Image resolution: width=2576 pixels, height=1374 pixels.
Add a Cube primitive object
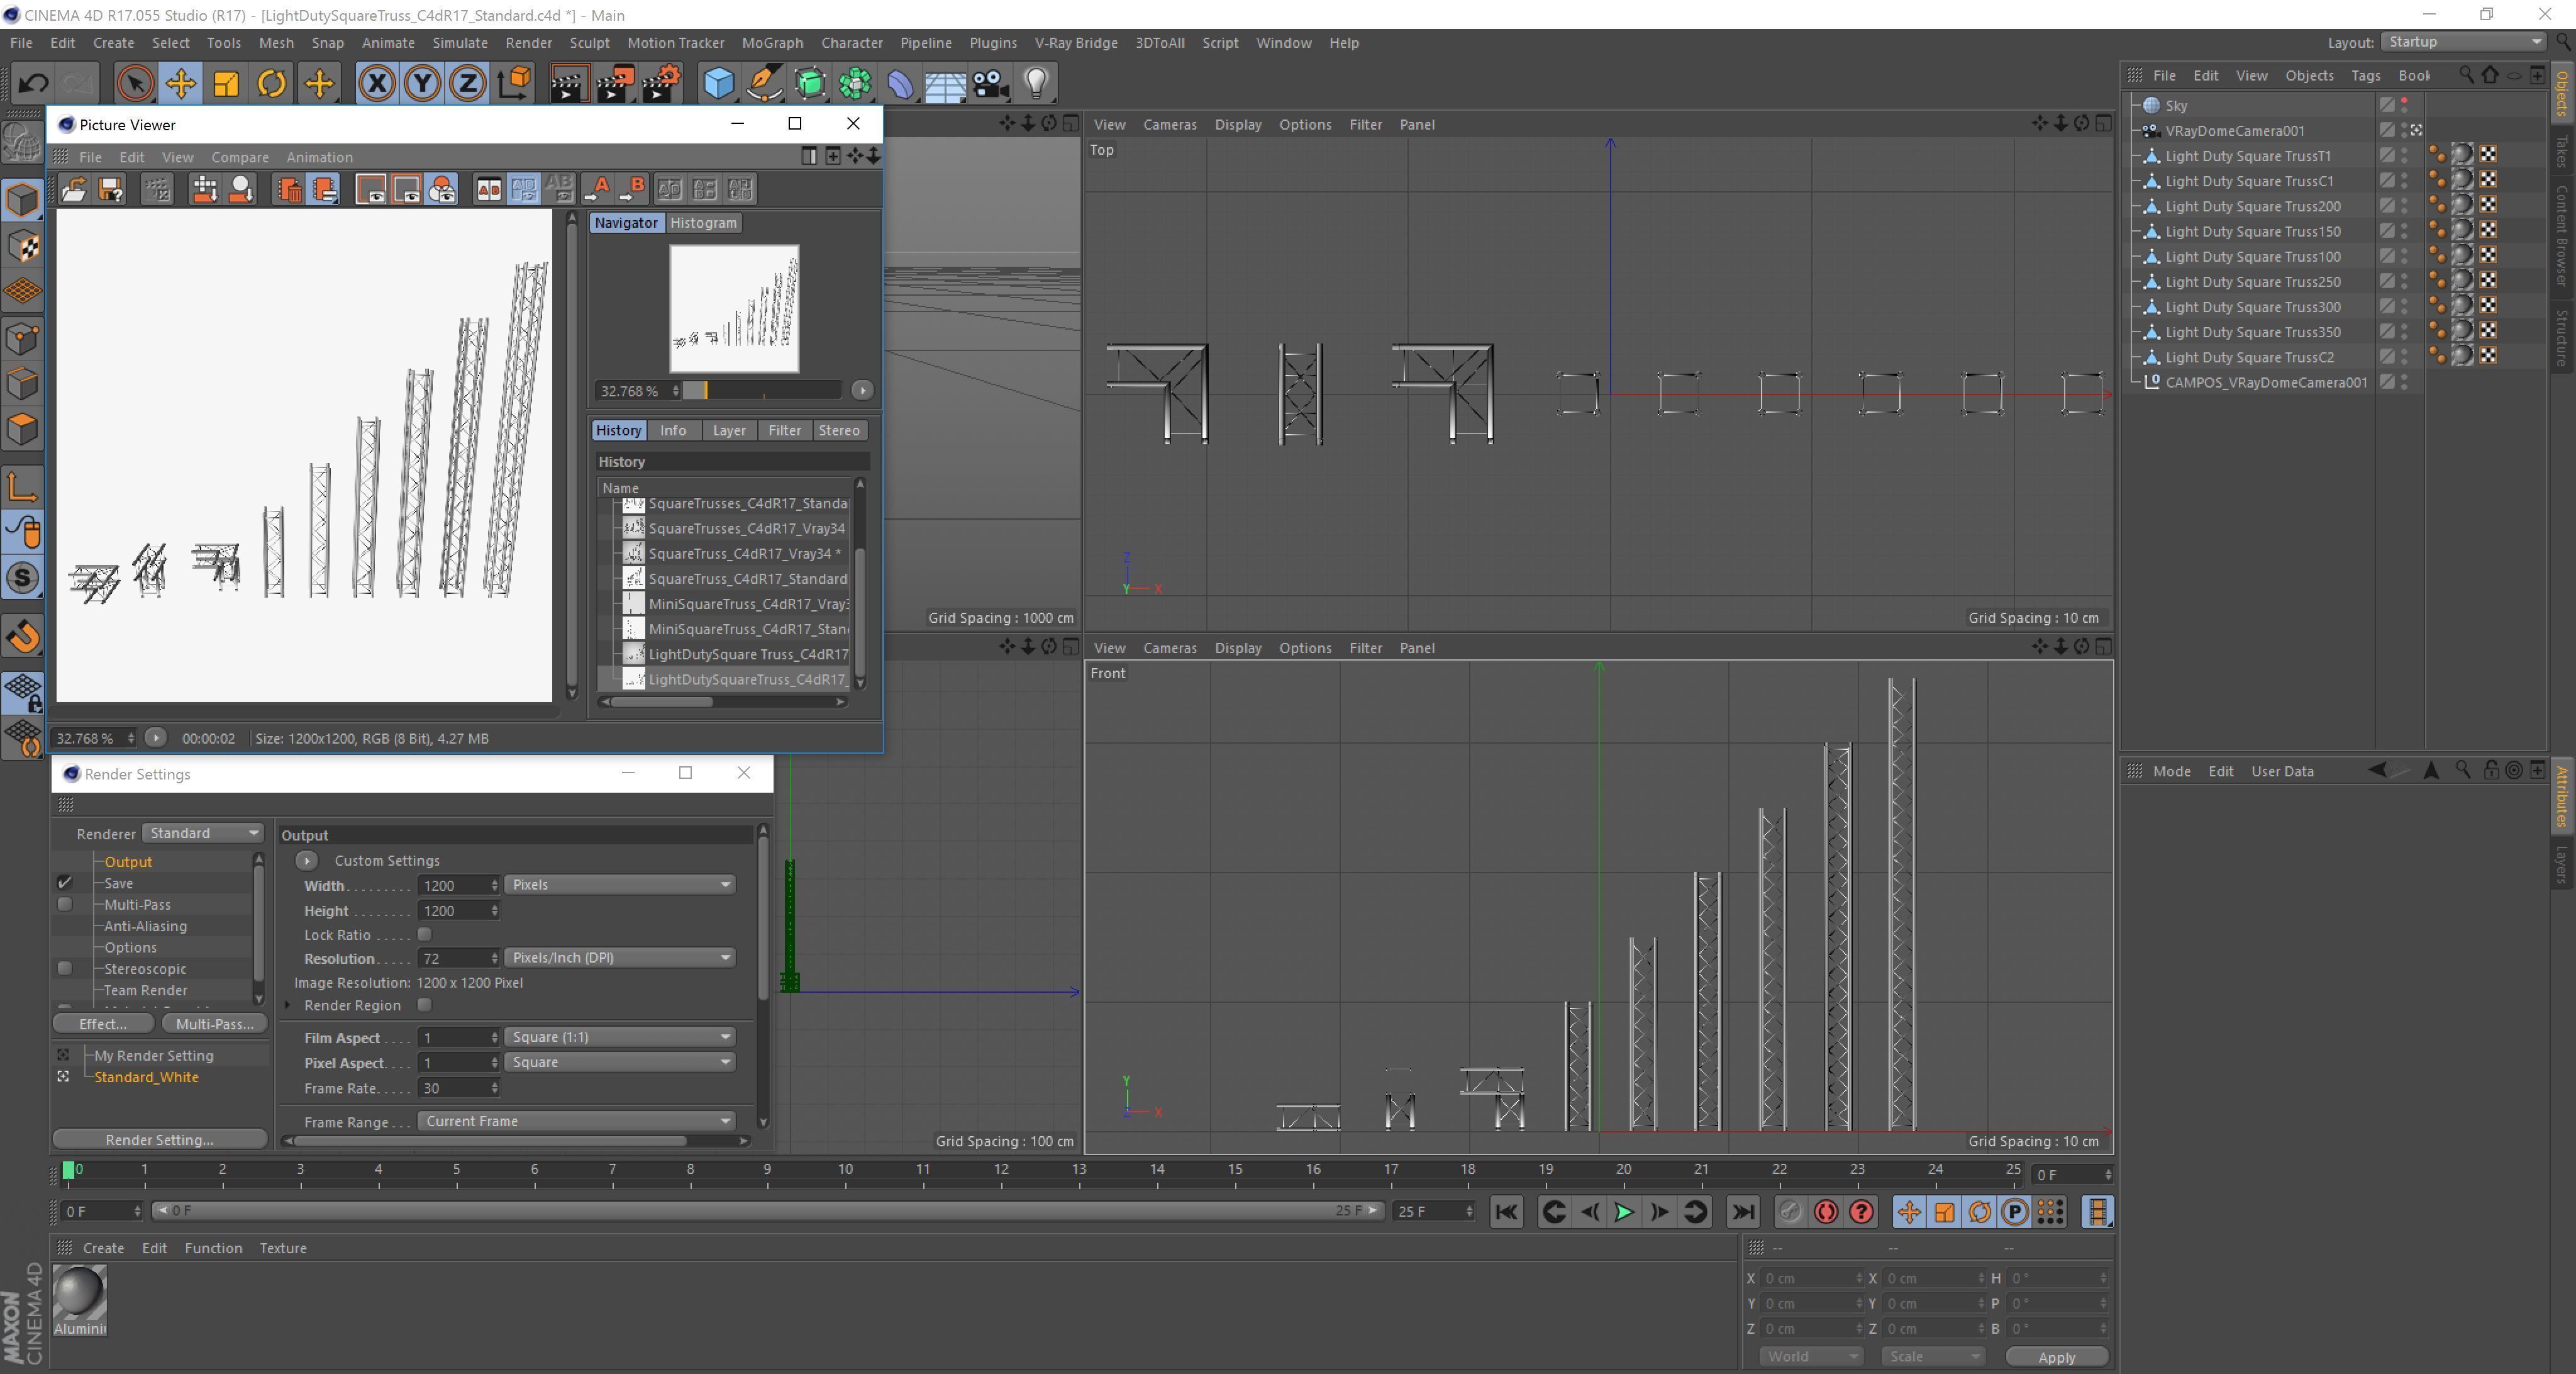coord(718,83)
